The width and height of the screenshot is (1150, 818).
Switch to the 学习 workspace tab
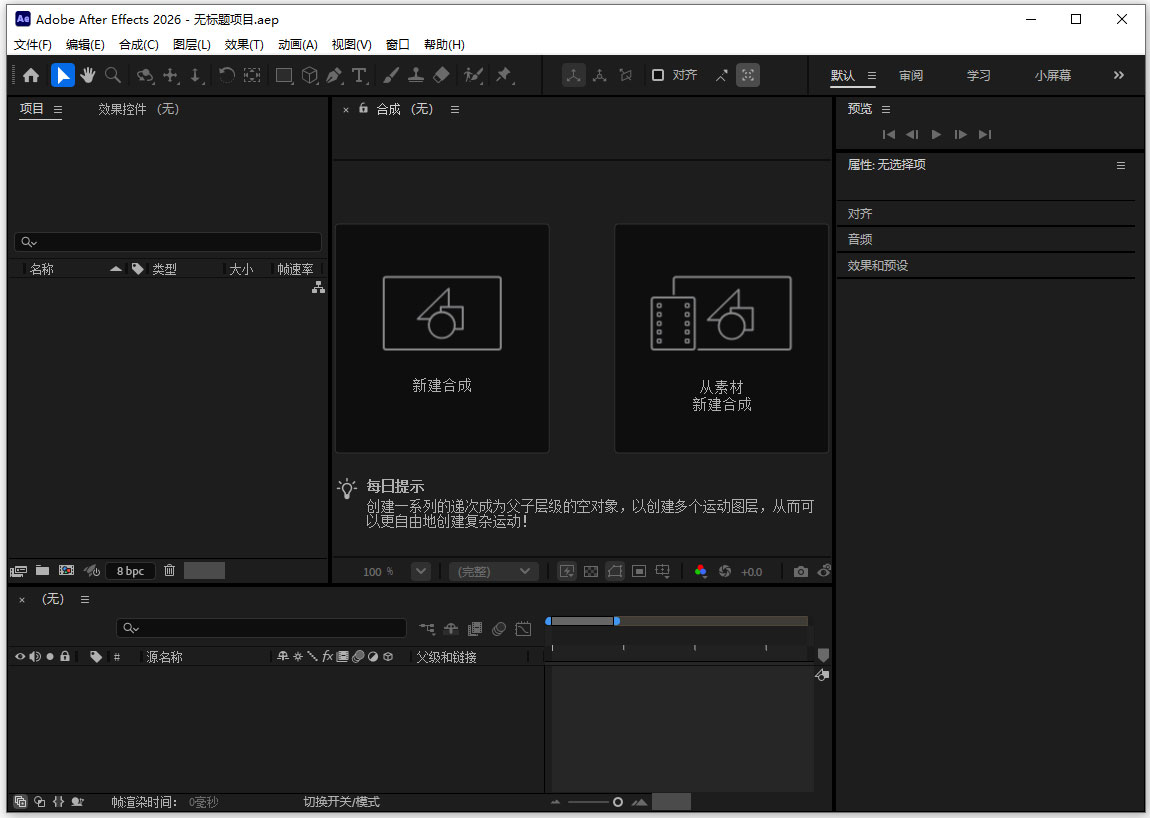(978, 75)
